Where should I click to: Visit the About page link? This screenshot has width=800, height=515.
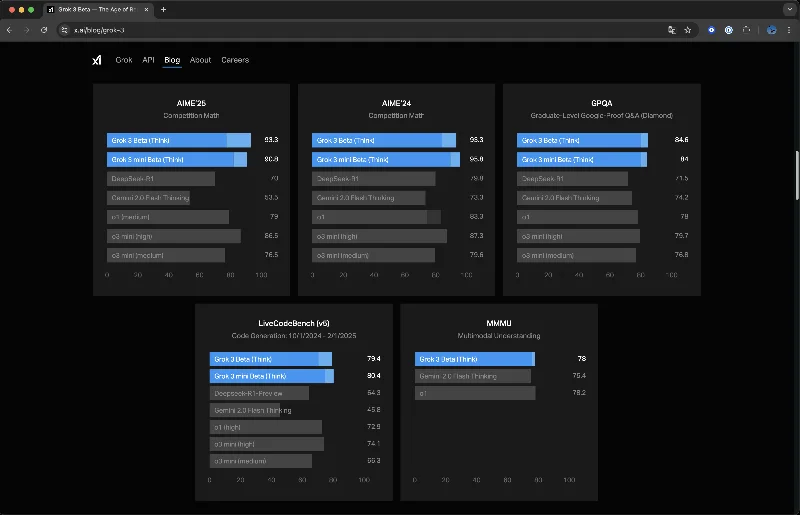(x=201, y=60)
